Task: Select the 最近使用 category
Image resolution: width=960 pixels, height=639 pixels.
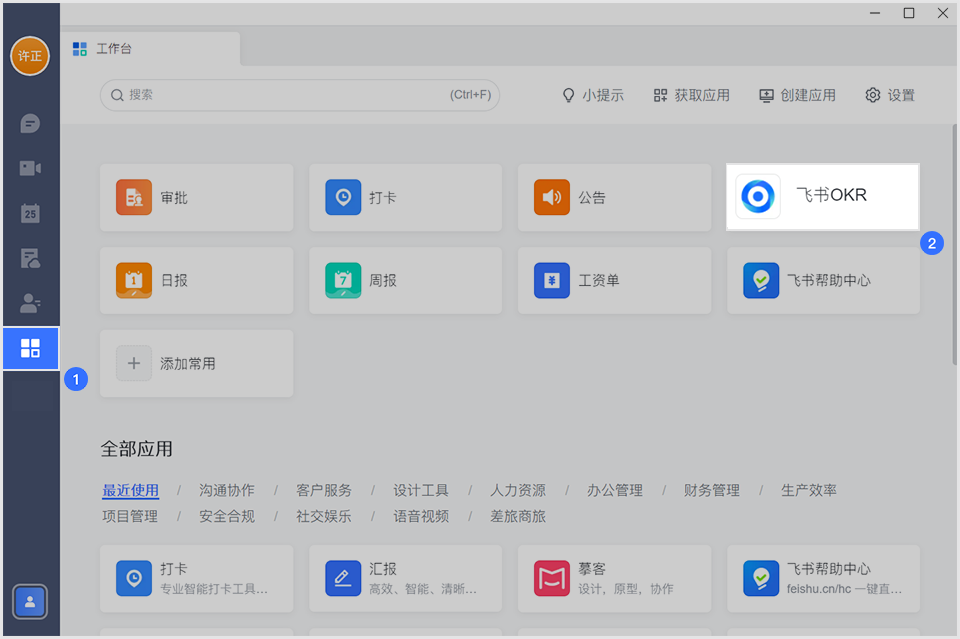Action: coord(130,490)
